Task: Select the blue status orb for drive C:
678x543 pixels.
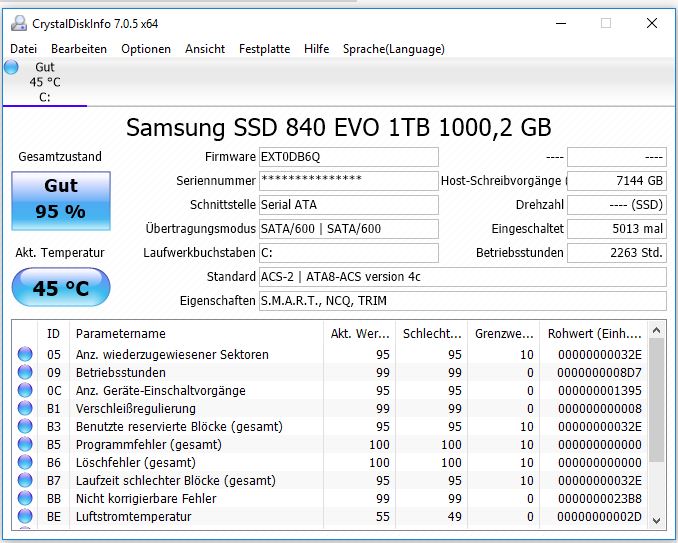Action: tap(11, 67)
